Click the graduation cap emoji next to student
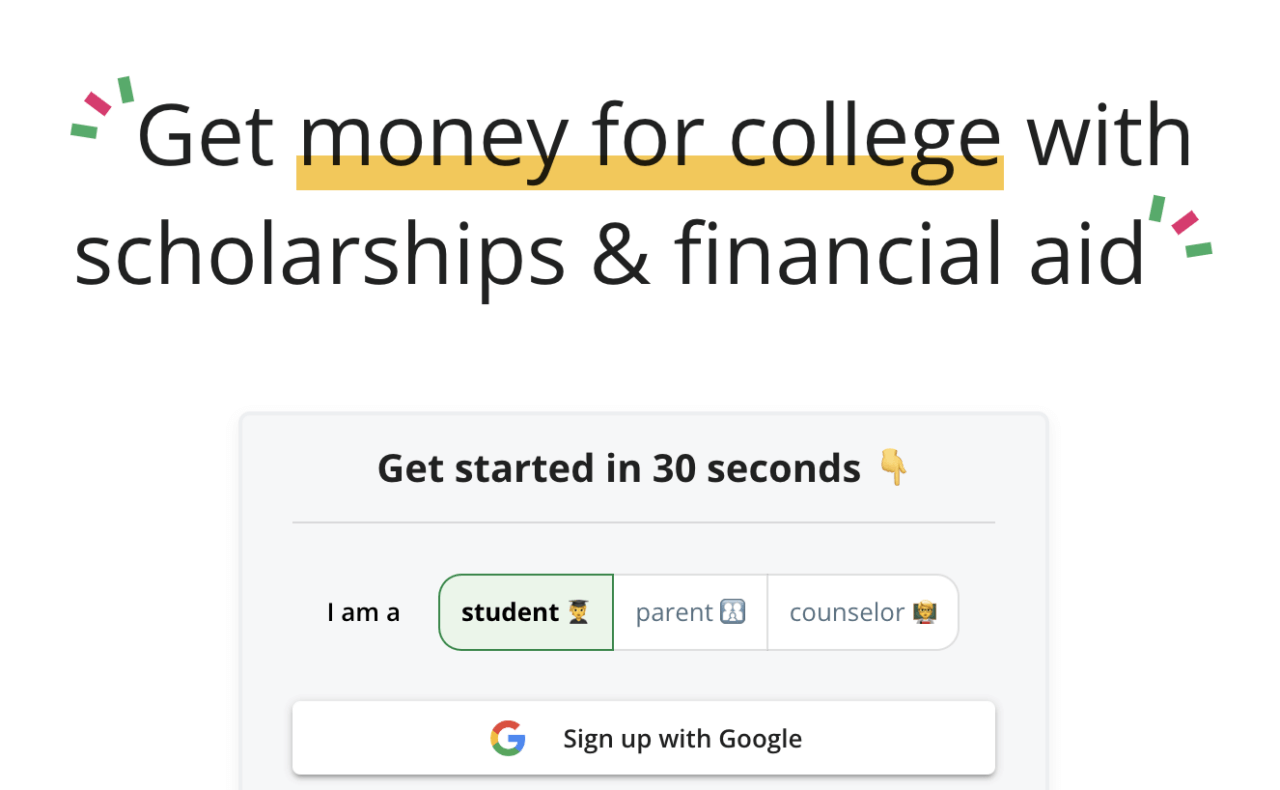Viewport: 1280px width, 790px height. click(x=578, y=611)
